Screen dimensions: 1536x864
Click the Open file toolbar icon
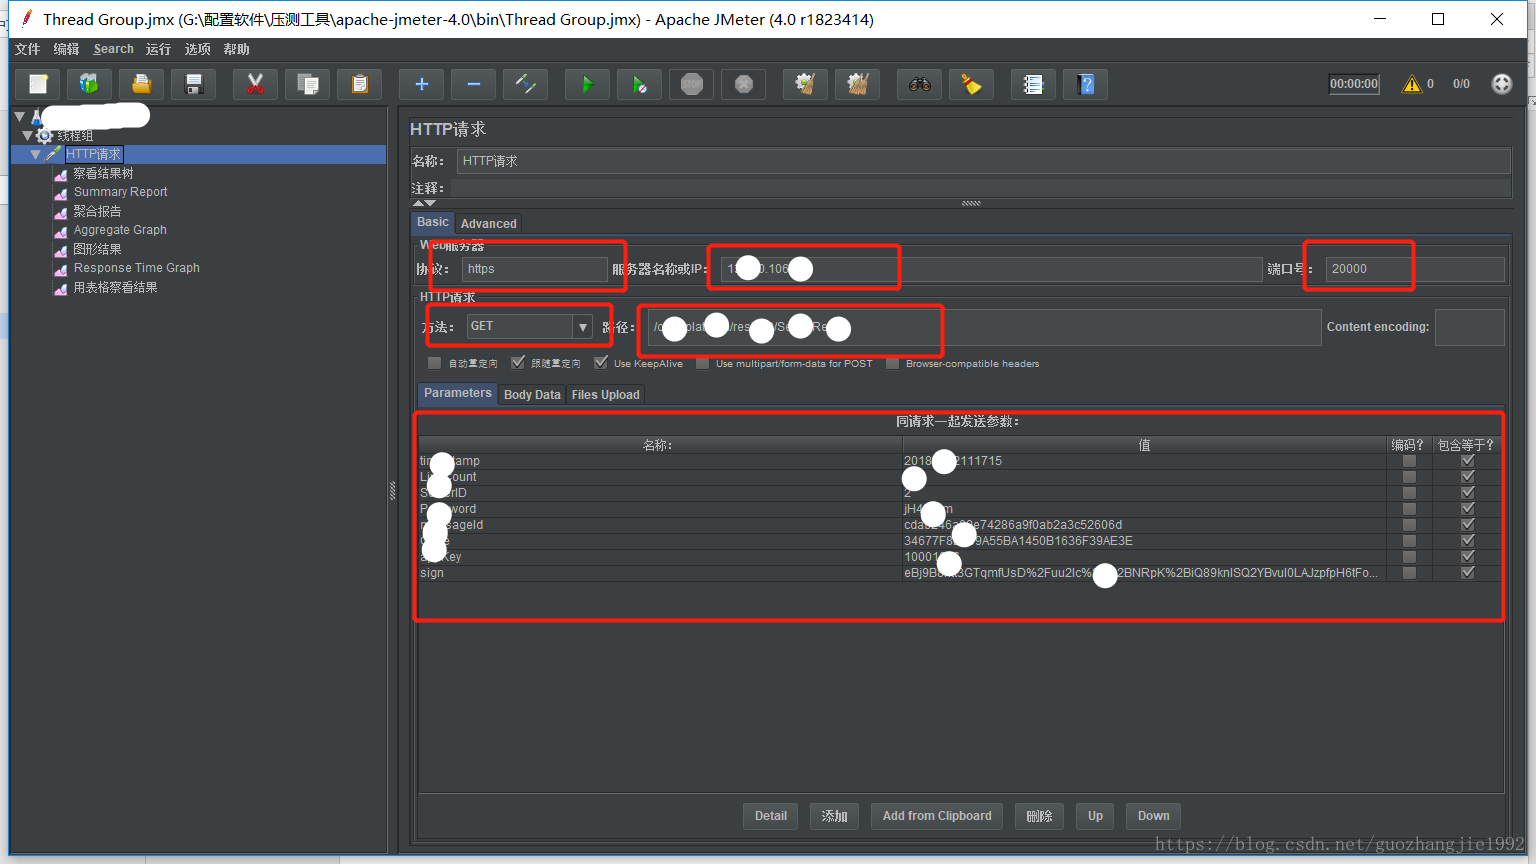coord(142,84)
